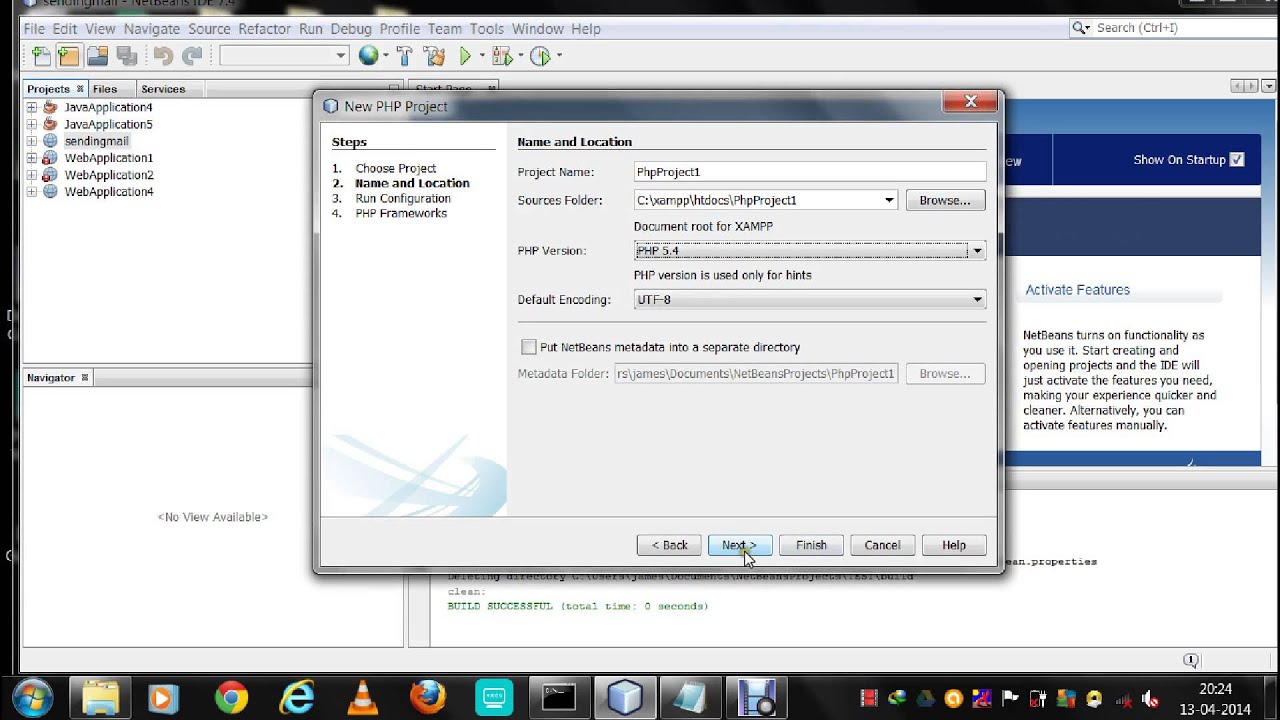This screenshot has height=720, width=1280.
Task: Click the Back button in wizard
Action: (x=669, y=545)
